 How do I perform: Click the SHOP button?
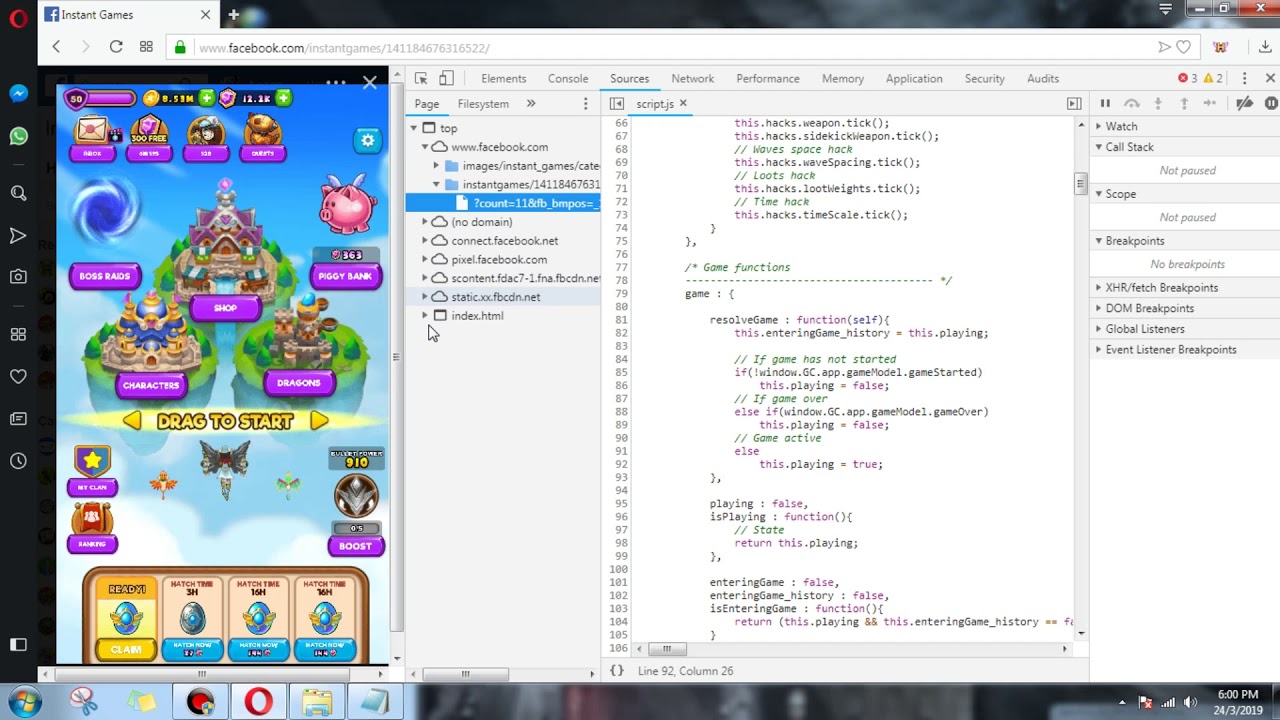tap(225, 308)
